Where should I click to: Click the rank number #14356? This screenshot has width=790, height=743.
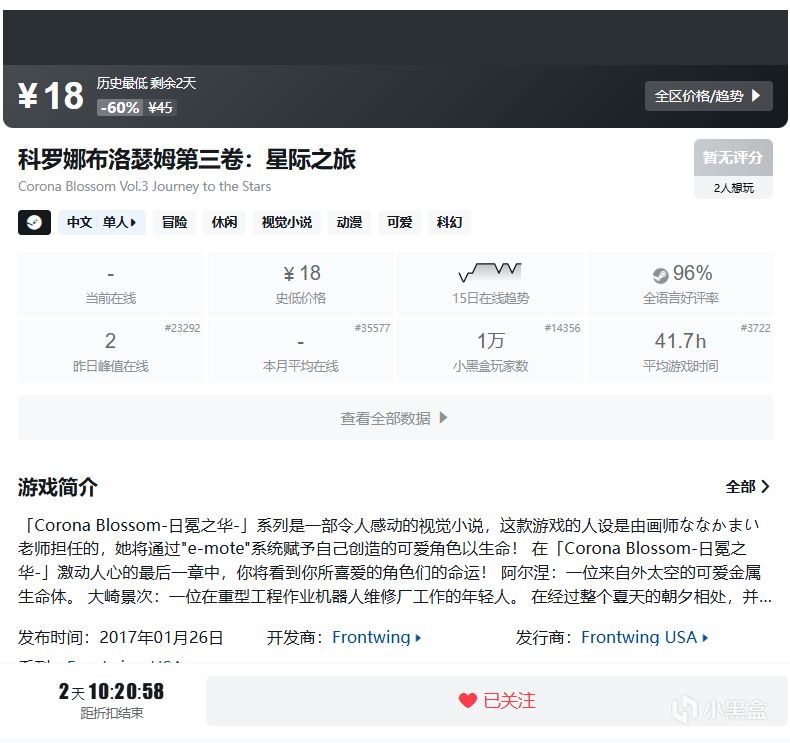coord(562,328)
